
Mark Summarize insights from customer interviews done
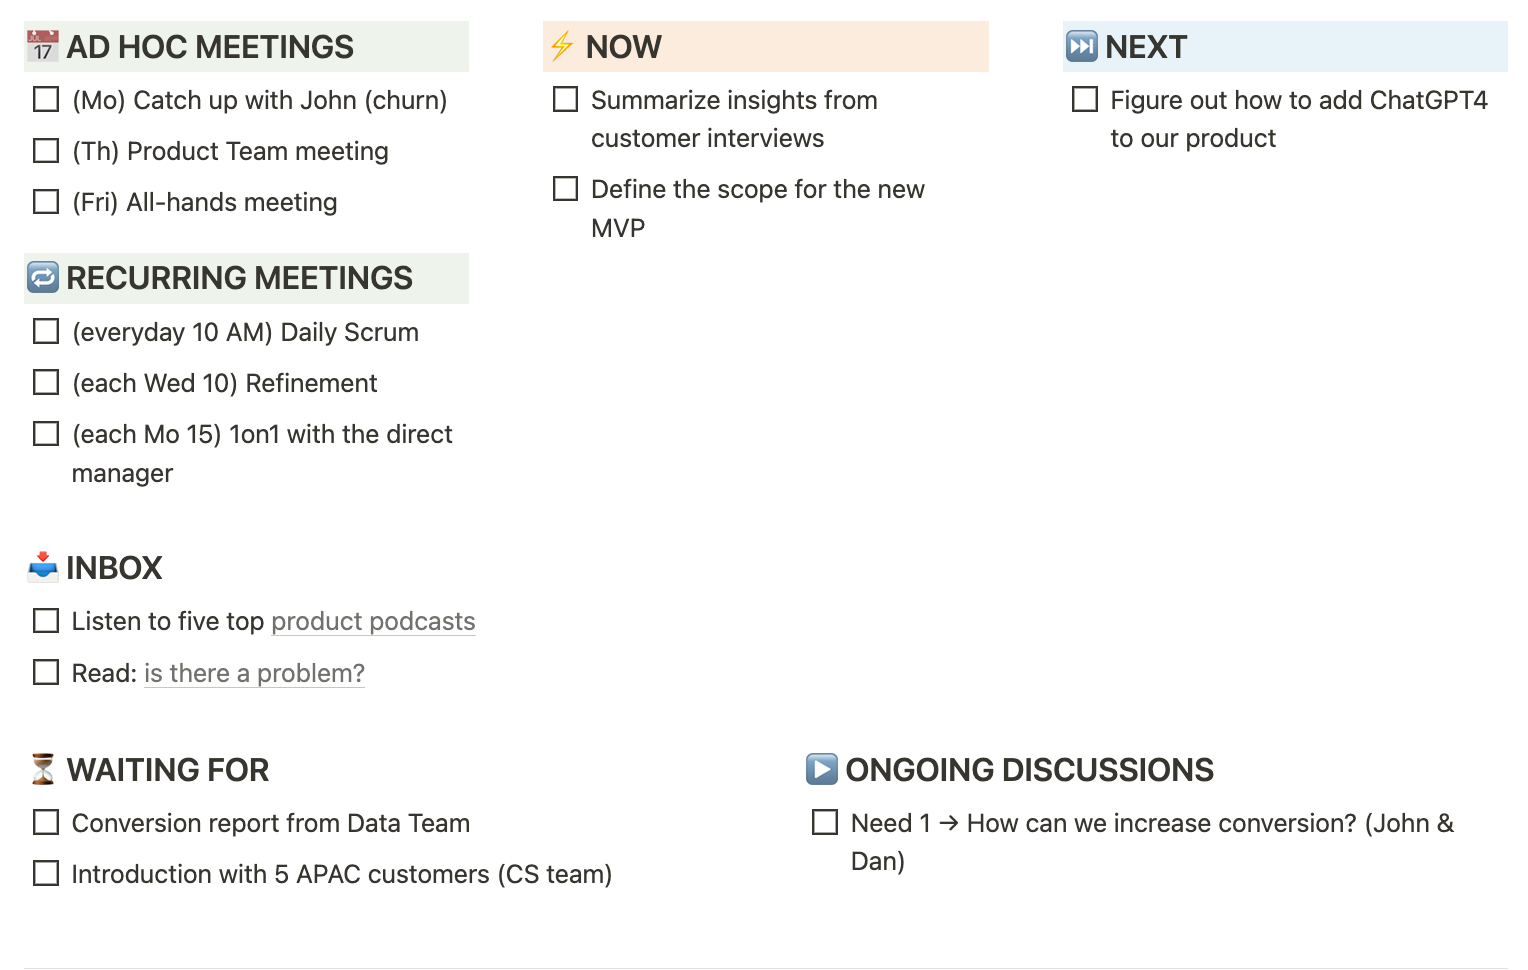[566, 100]
